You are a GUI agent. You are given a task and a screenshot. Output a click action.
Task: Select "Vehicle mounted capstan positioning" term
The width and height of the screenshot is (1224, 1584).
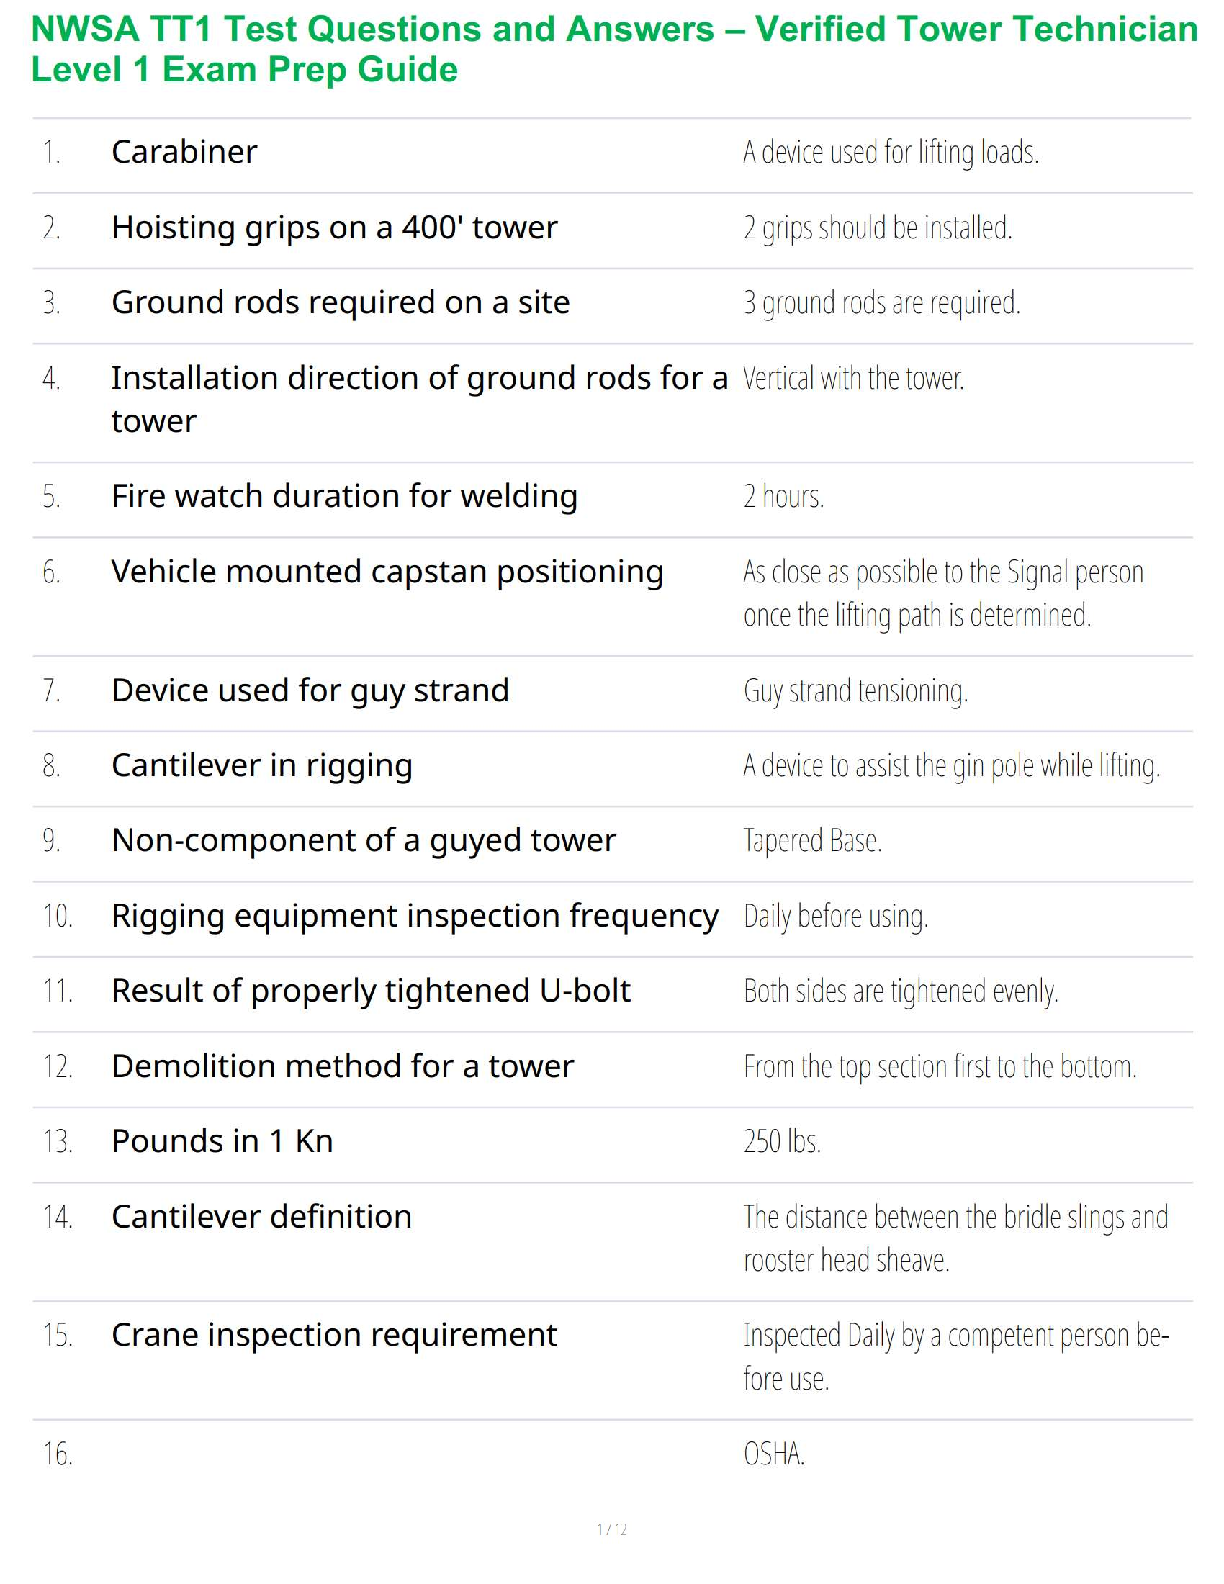(x=387, y=572)
